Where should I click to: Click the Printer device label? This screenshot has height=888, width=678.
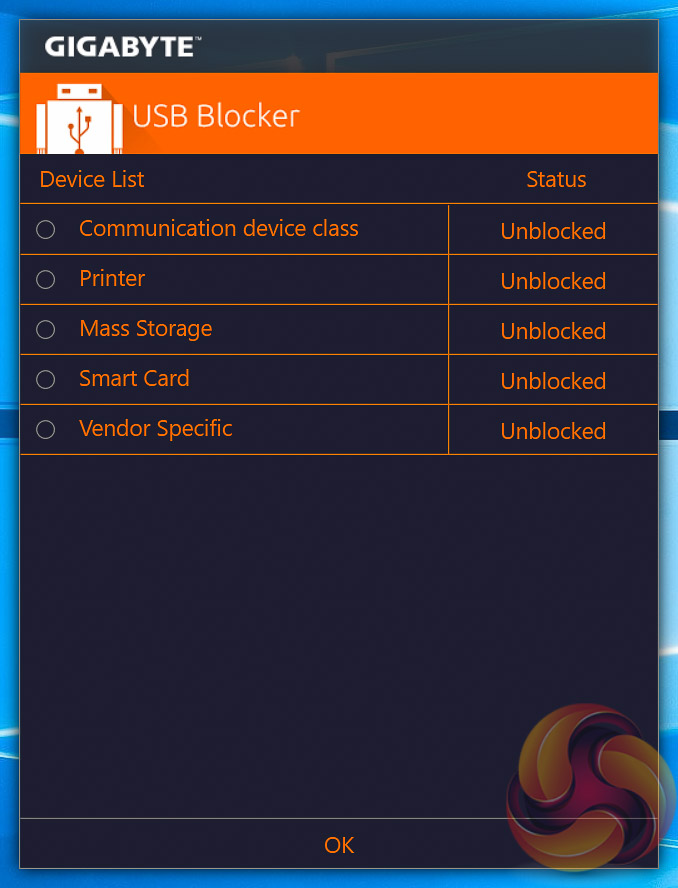click(112, 279)
